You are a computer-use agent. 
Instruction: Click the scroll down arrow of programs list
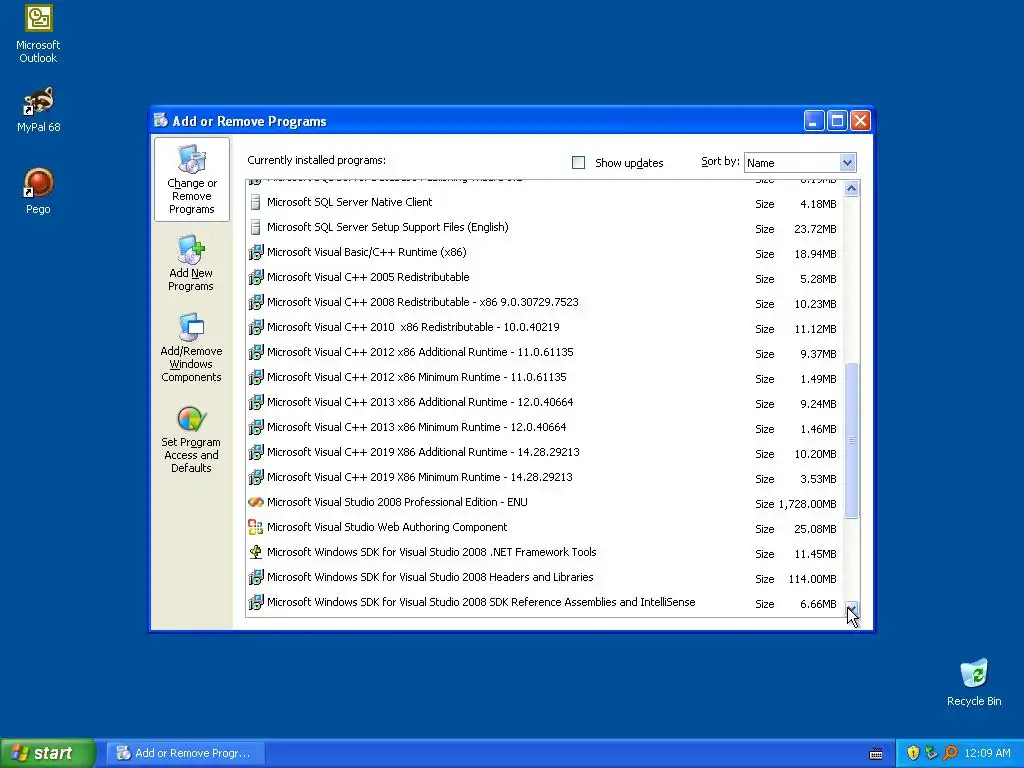[851, 609]
